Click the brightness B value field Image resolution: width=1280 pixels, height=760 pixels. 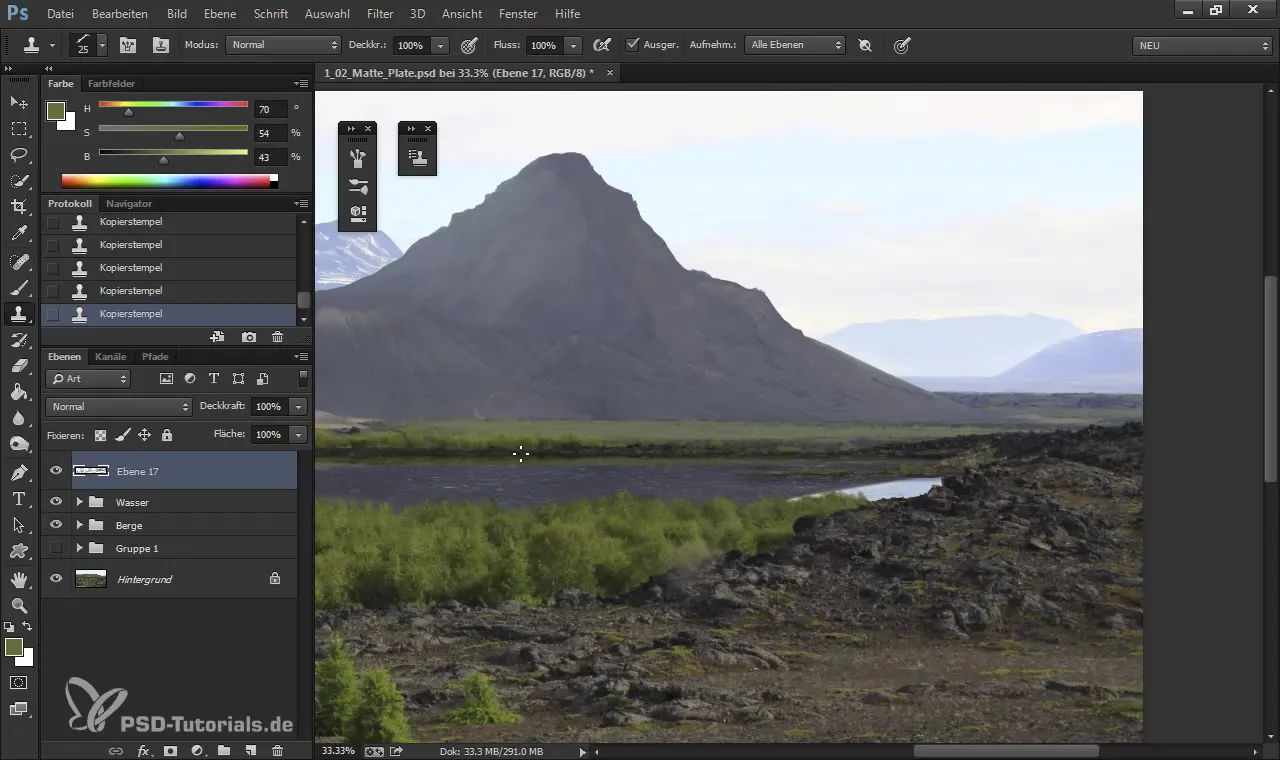tap(270, 157)
